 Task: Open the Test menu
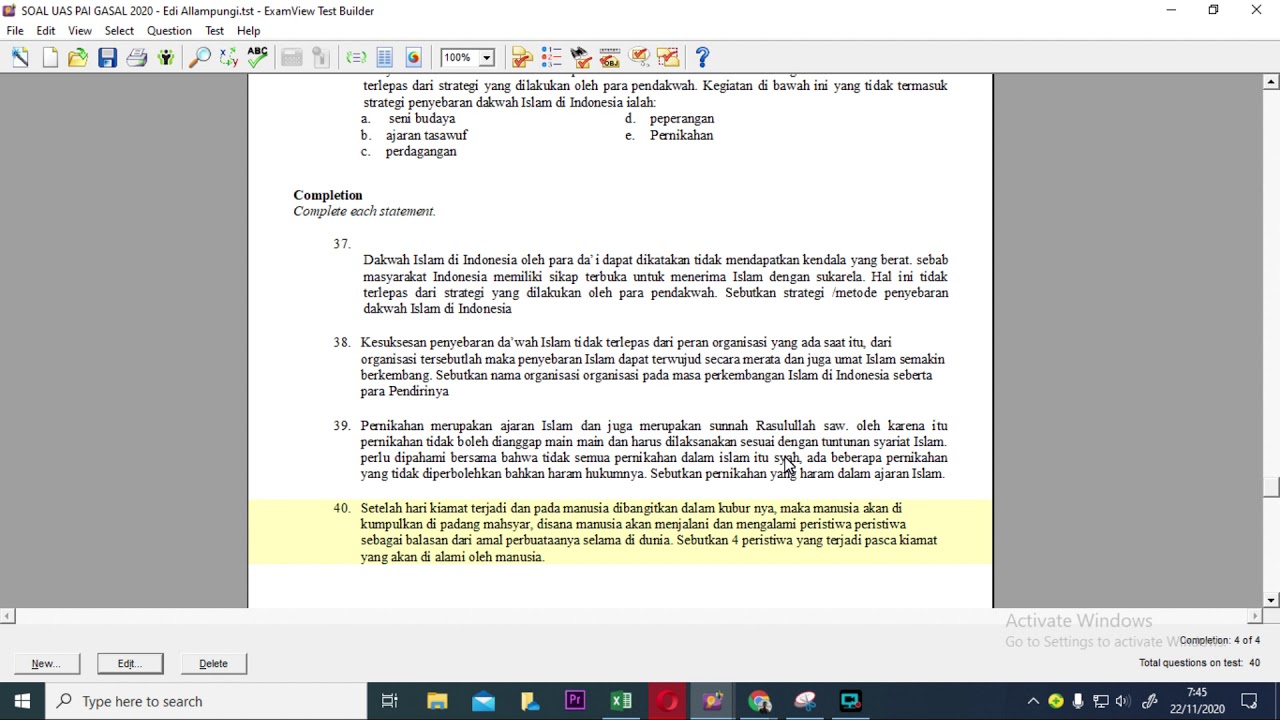tap(214, 31)
